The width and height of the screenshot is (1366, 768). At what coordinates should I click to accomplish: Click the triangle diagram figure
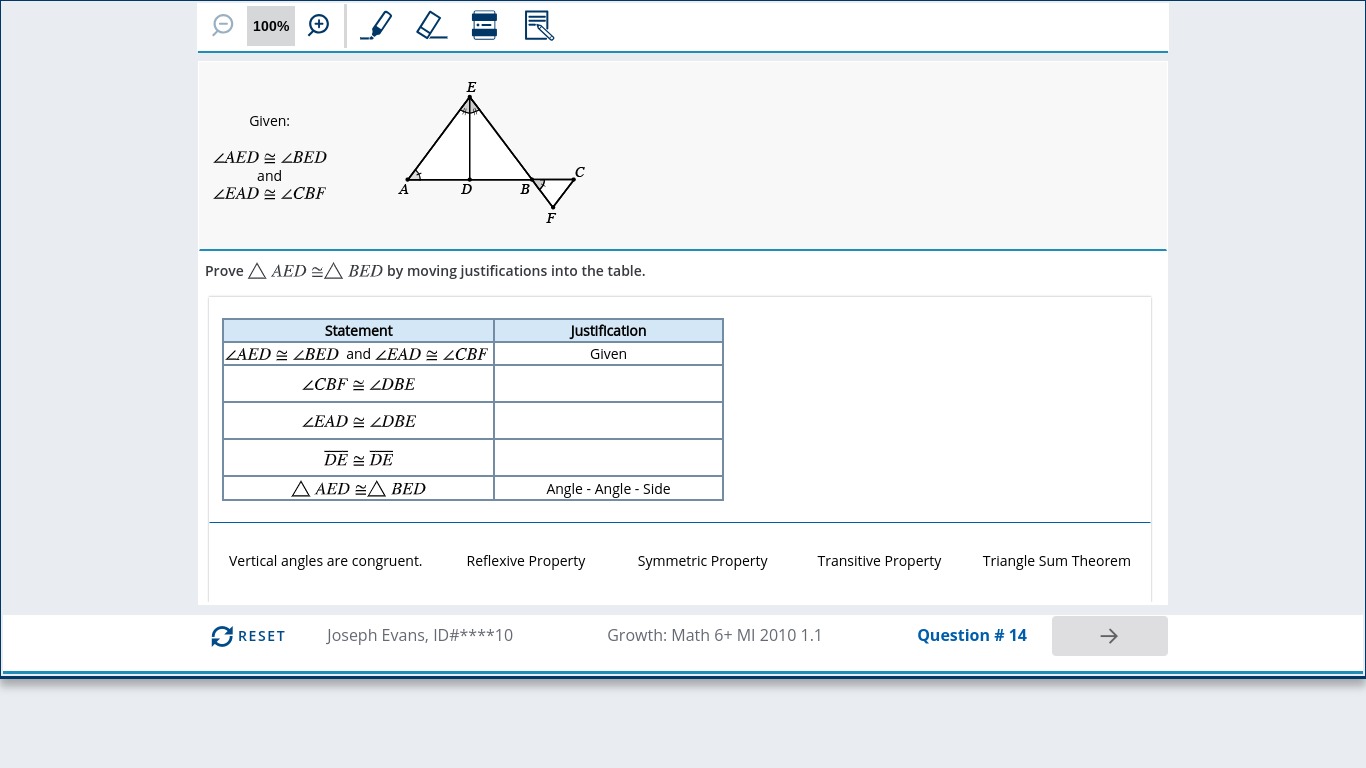[x=491, y=153]
